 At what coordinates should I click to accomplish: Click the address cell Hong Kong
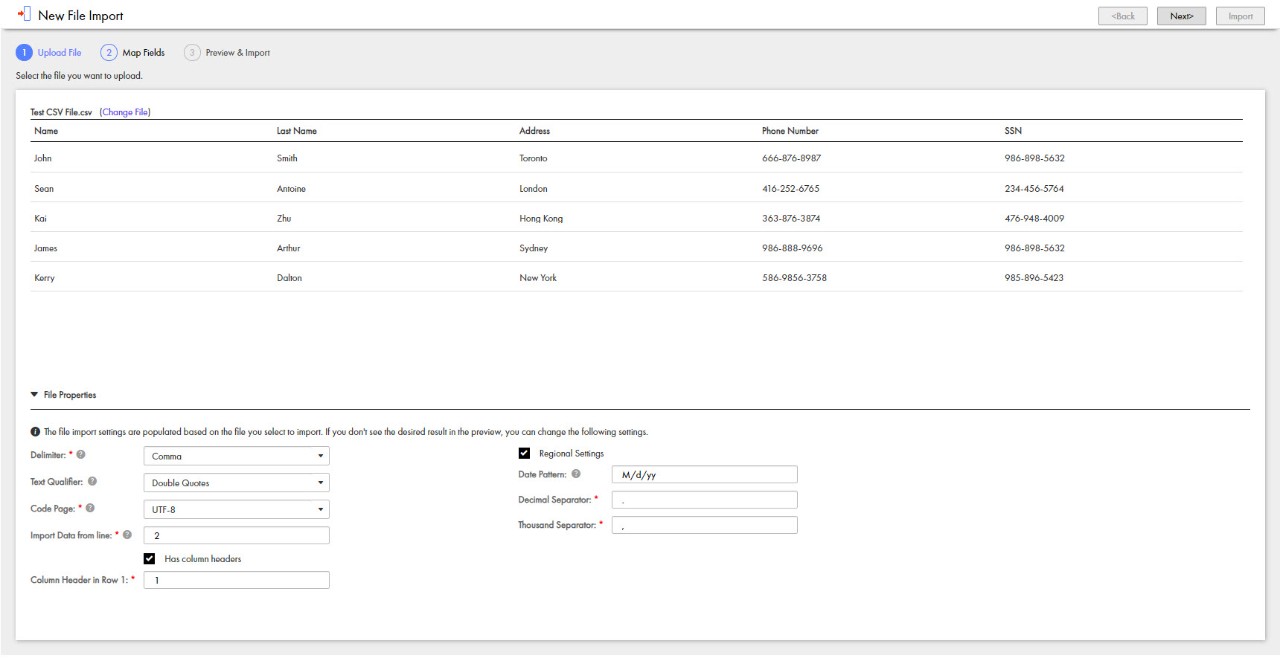pos(541,218)
